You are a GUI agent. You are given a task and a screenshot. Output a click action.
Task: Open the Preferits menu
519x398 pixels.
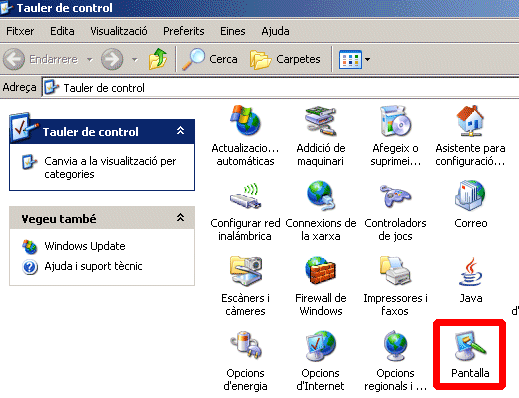pyautogui.click(x=184, y=31)
